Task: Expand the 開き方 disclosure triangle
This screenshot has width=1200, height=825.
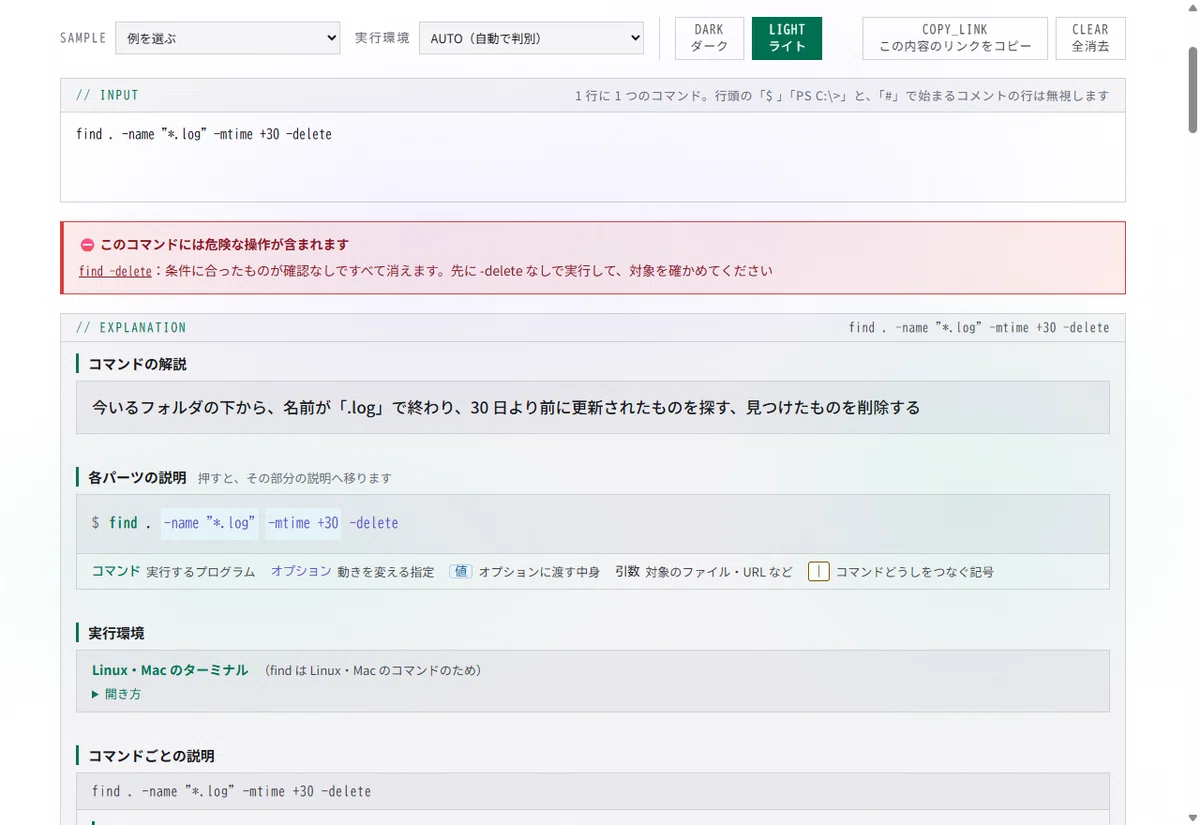Action: (116, 694)
